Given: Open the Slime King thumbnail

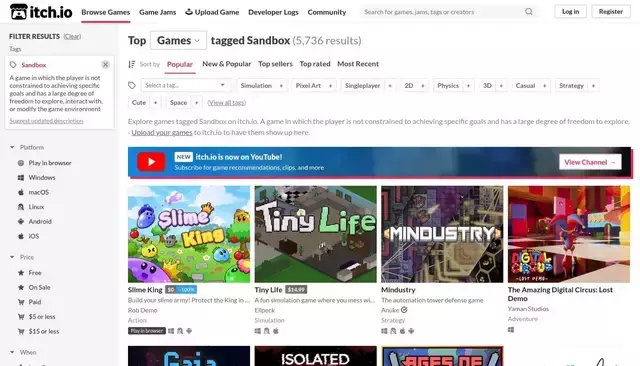Looking at the screenshot, I should [189, 234].
